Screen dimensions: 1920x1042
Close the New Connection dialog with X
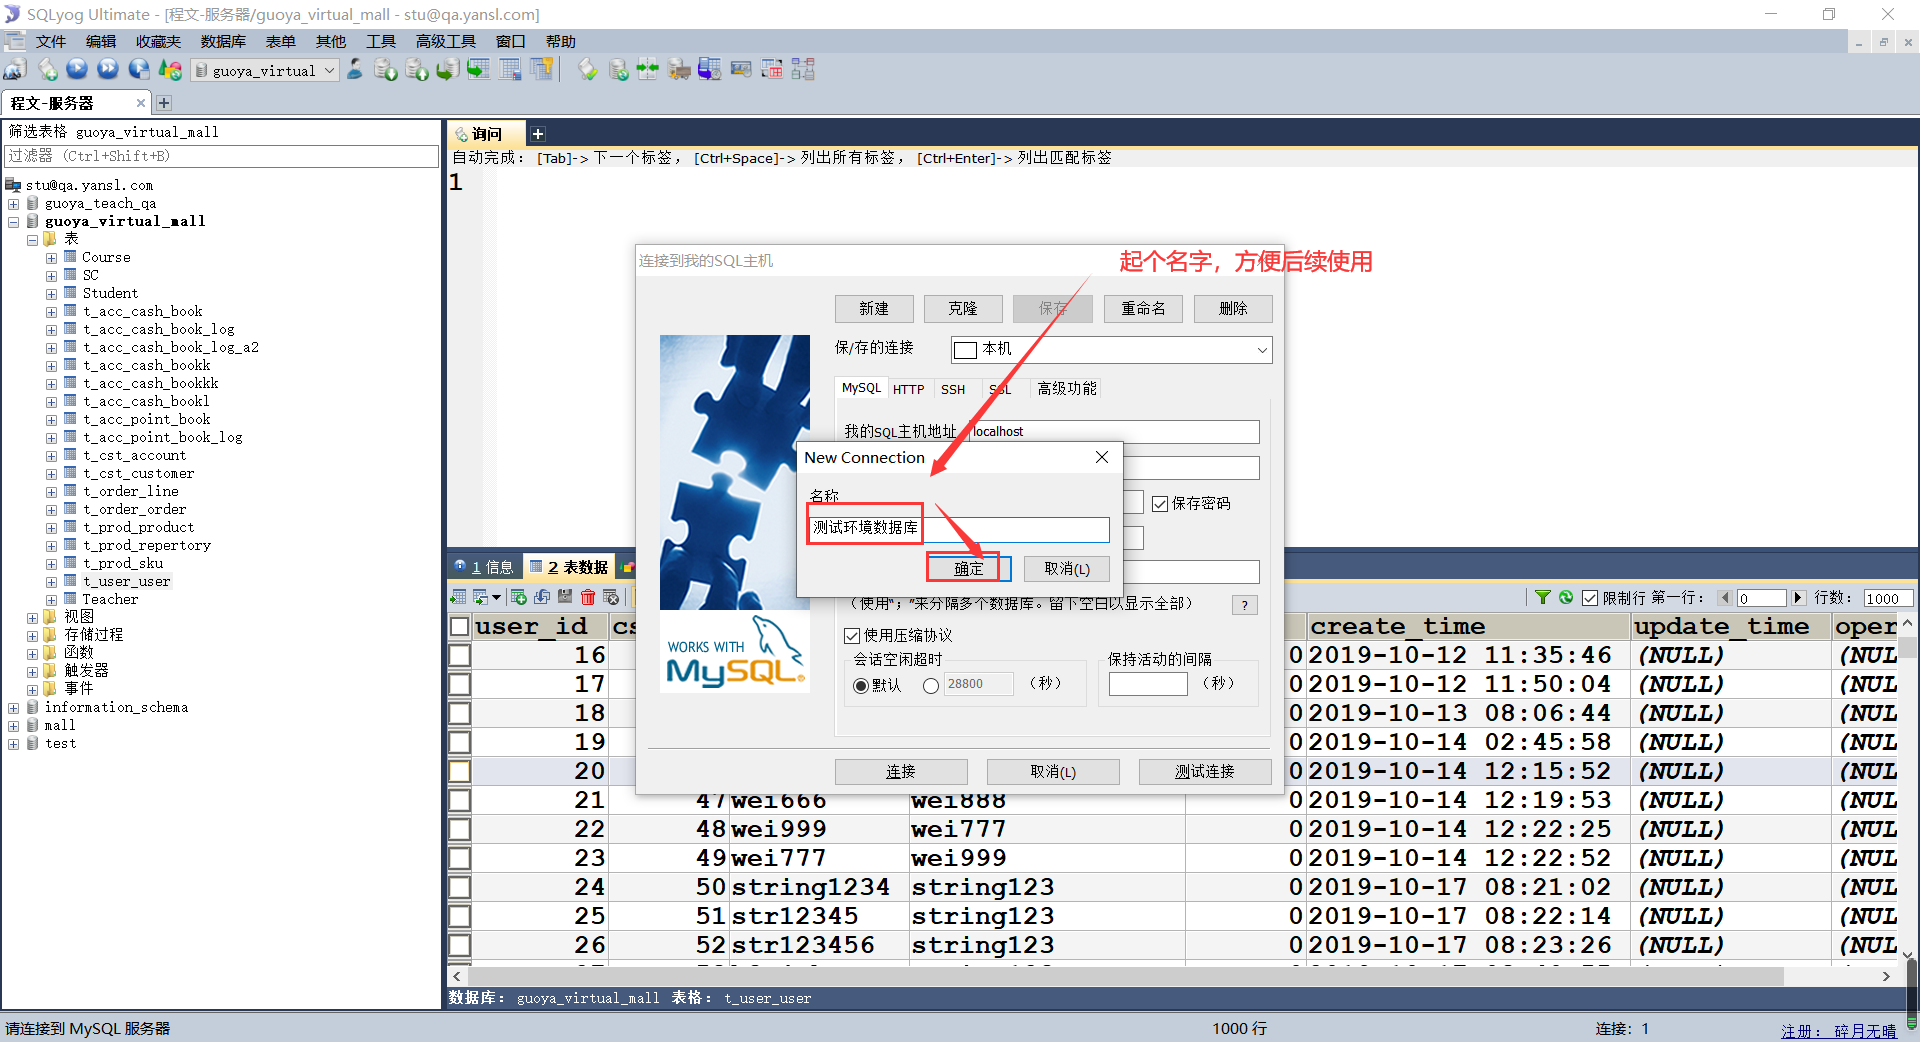coord(1102,457)
